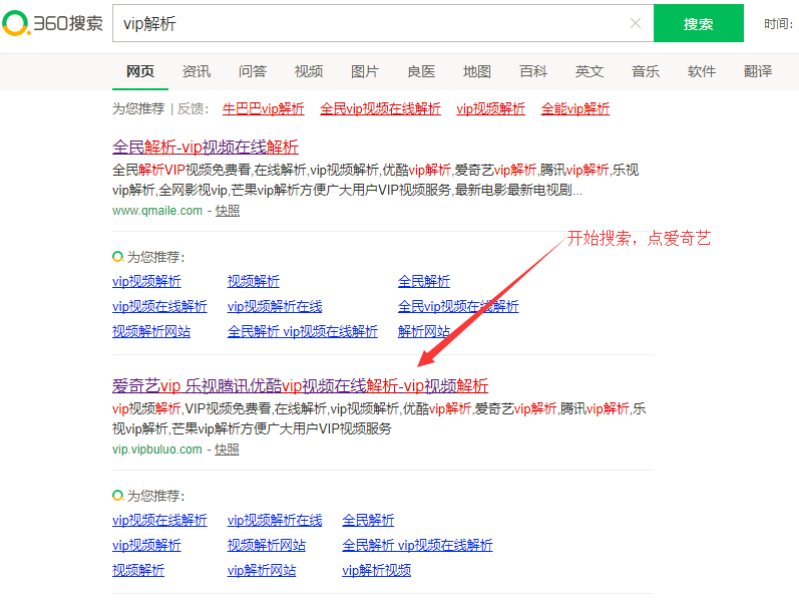Screen dimensions: 799x600
Task: Open result 全民解析-vip视频在线解析
Action: tap(205, 147)
